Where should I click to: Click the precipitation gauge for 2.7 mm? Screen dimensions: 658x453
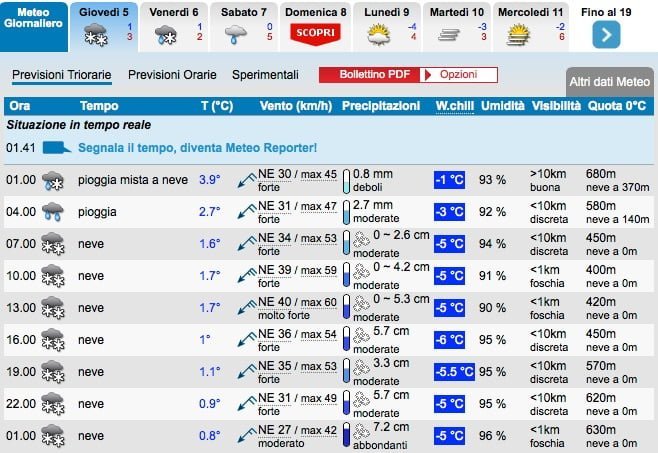346,212
